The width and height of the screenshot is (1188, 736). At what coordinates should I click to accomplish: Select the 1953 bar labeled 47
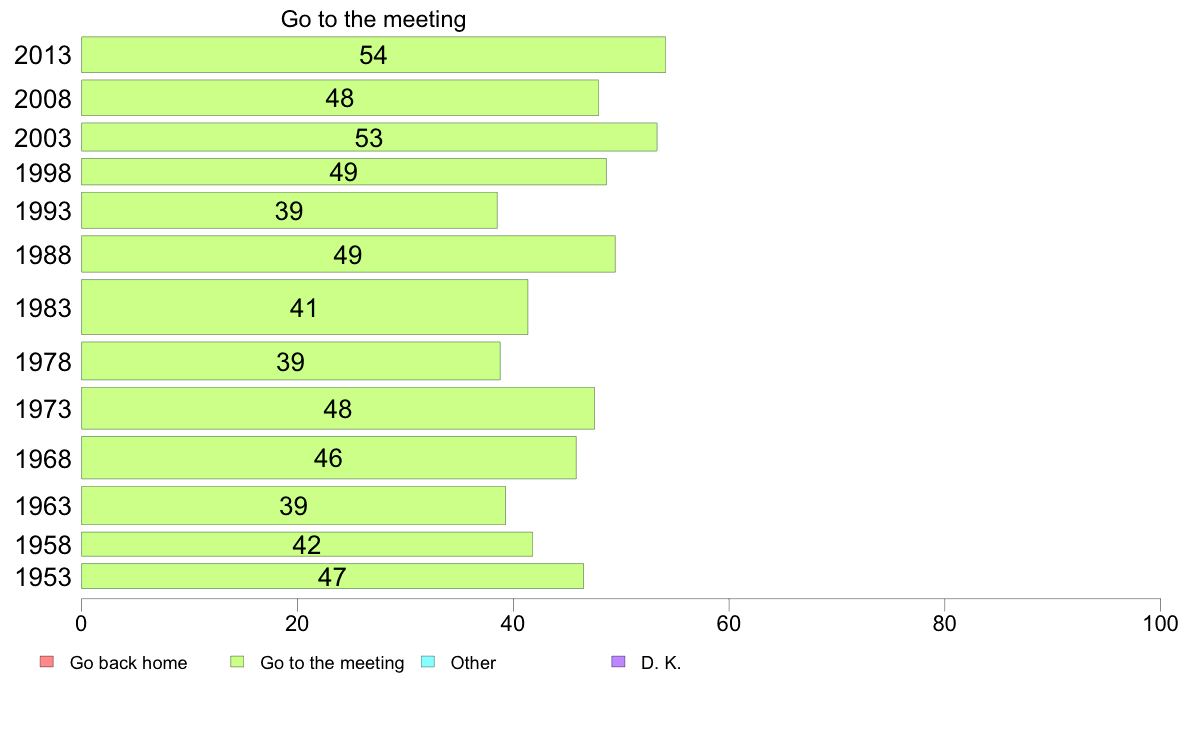click(333, 576)
